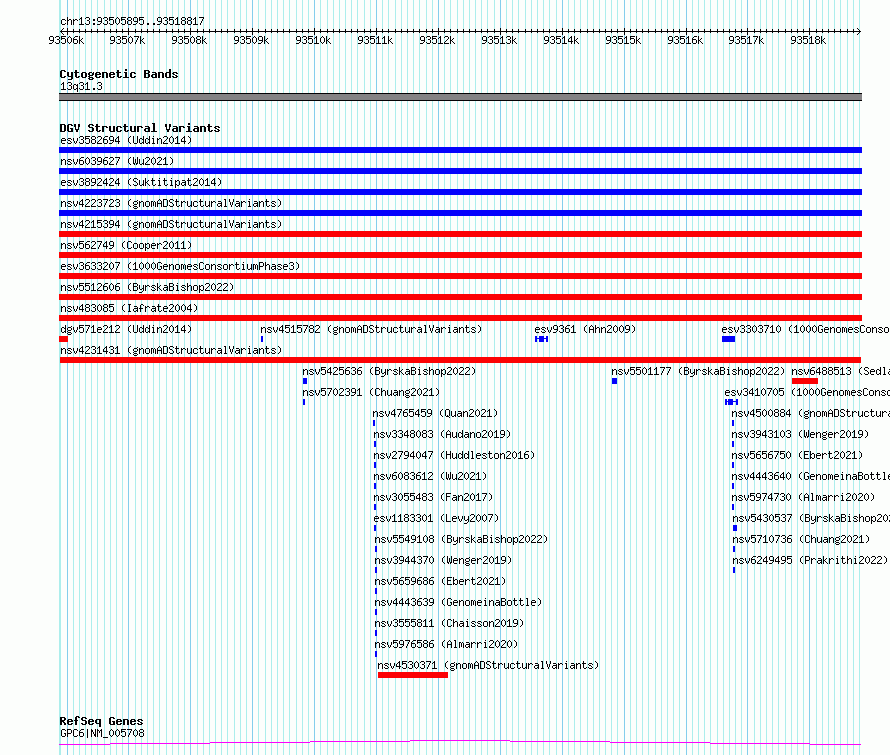Select the blue marker under nsv5501177
Screen dimensions: 890x755
[614, 381]
